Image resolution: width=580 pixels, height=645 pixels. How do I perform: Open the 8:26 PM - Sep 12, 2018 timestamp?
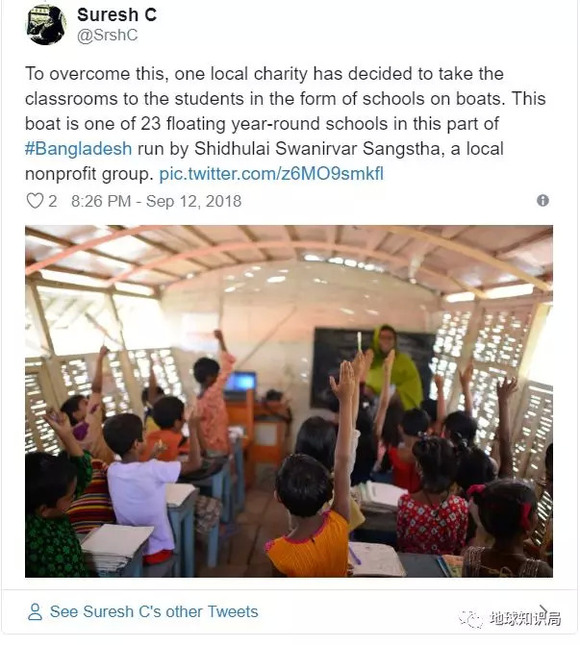[x=156, y=201]
